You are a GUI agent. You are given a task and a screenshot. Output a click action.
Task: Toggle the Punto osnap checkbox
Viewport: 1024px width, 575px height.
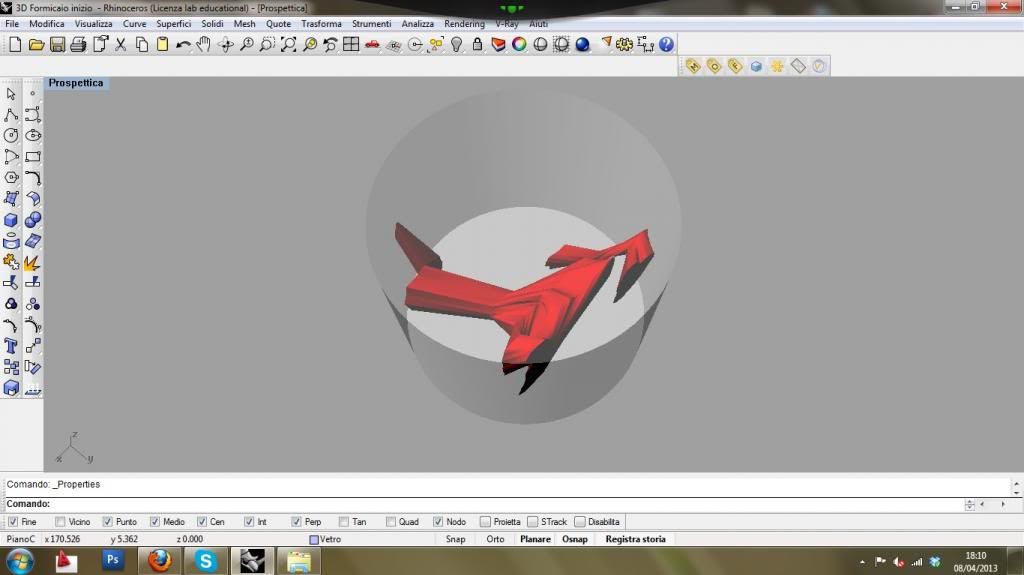pos(108,522)
